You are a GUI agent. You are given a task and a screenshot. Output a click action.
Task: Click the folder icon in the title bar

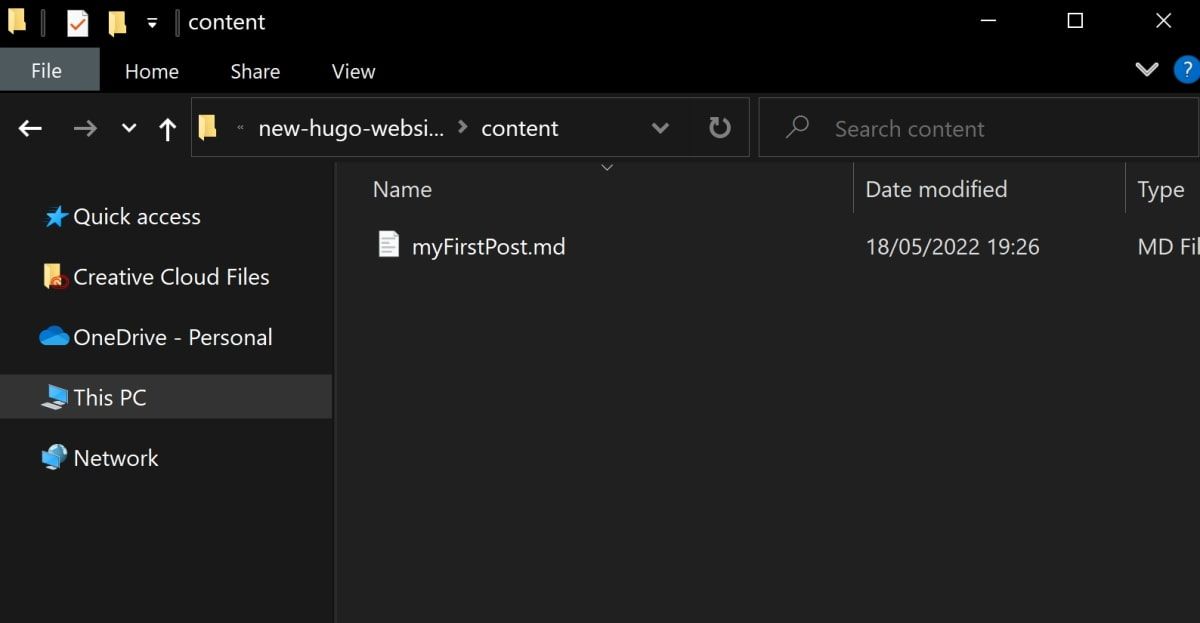(x=16, y=20)
